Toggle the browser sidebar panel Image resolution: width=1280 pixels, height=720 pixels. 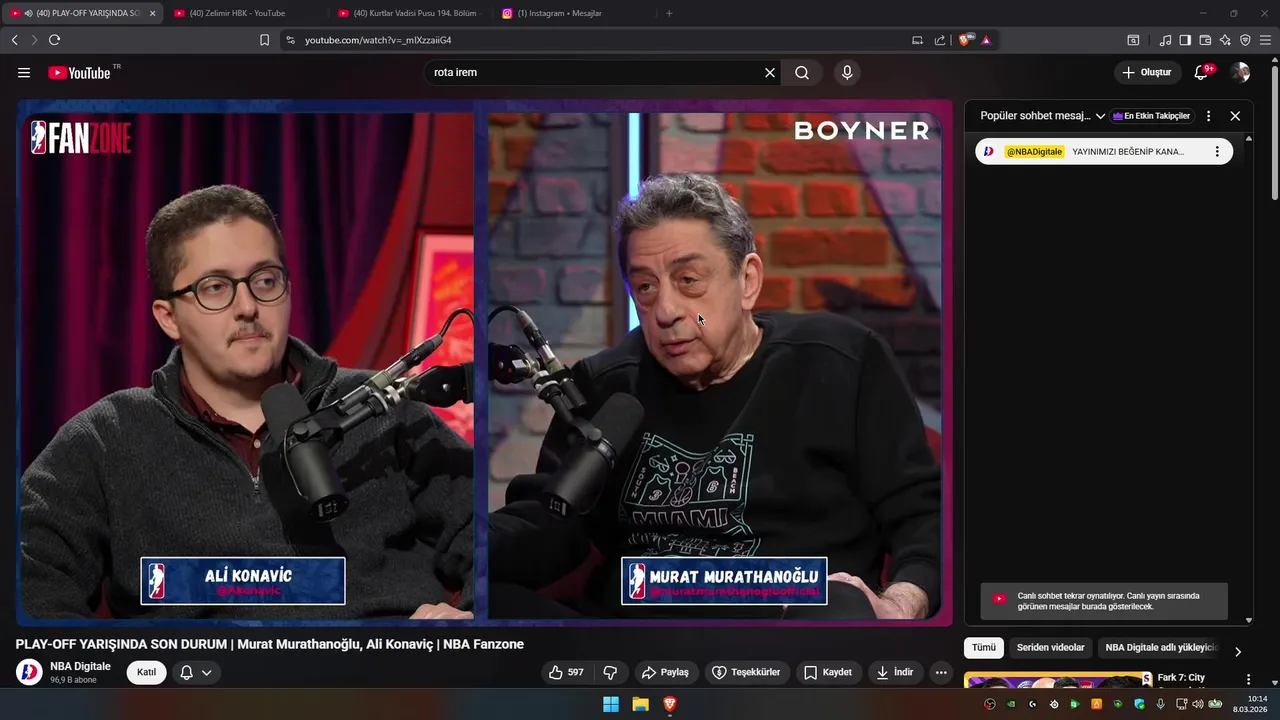[1185, 40]
